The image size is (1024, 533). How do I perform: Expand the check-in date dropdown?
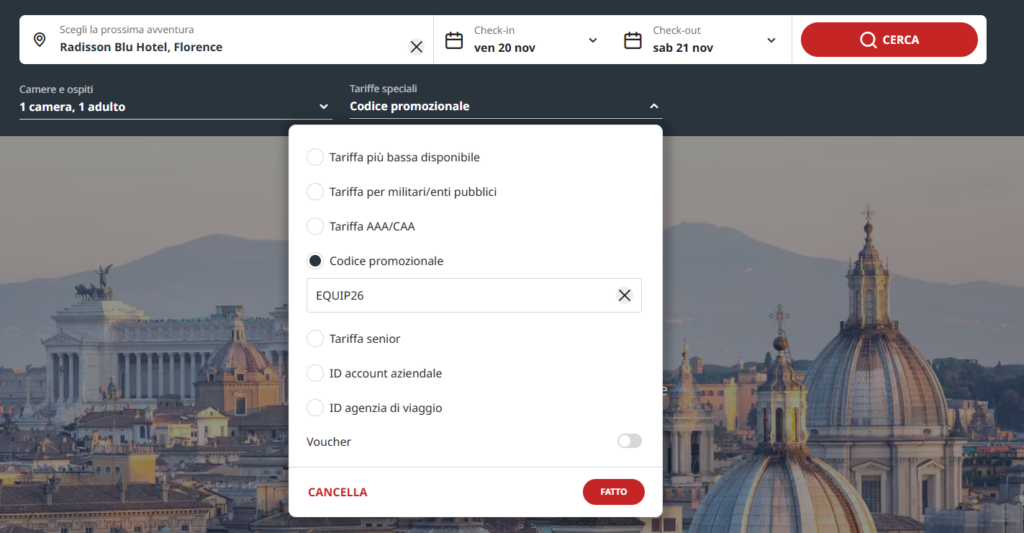(x=593, y=40)
